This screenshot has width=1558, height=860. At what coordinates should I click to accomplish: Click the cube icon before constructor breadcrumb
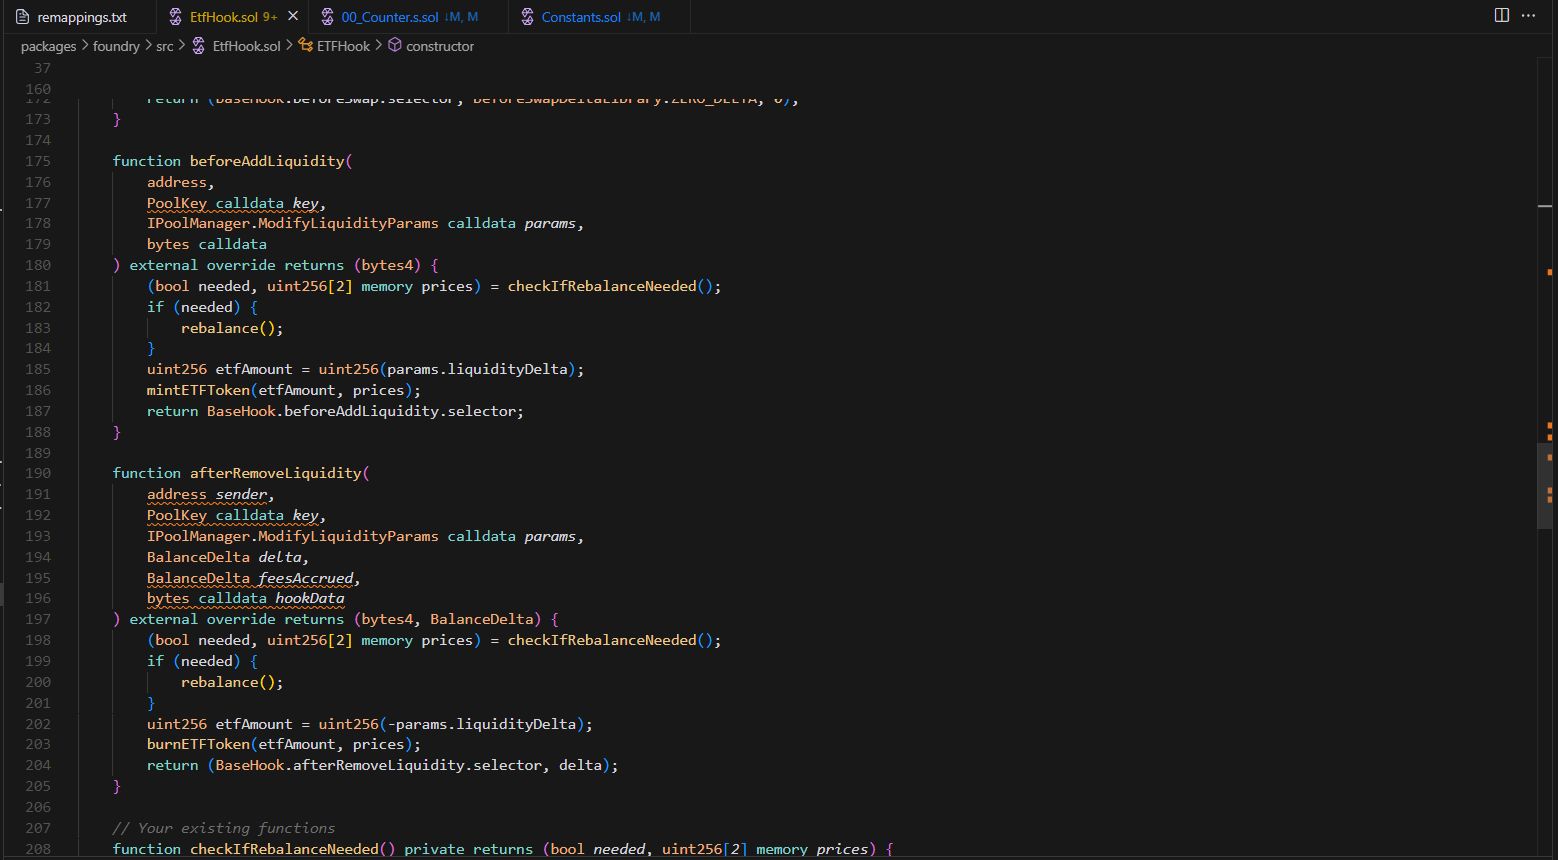[394, 46]
